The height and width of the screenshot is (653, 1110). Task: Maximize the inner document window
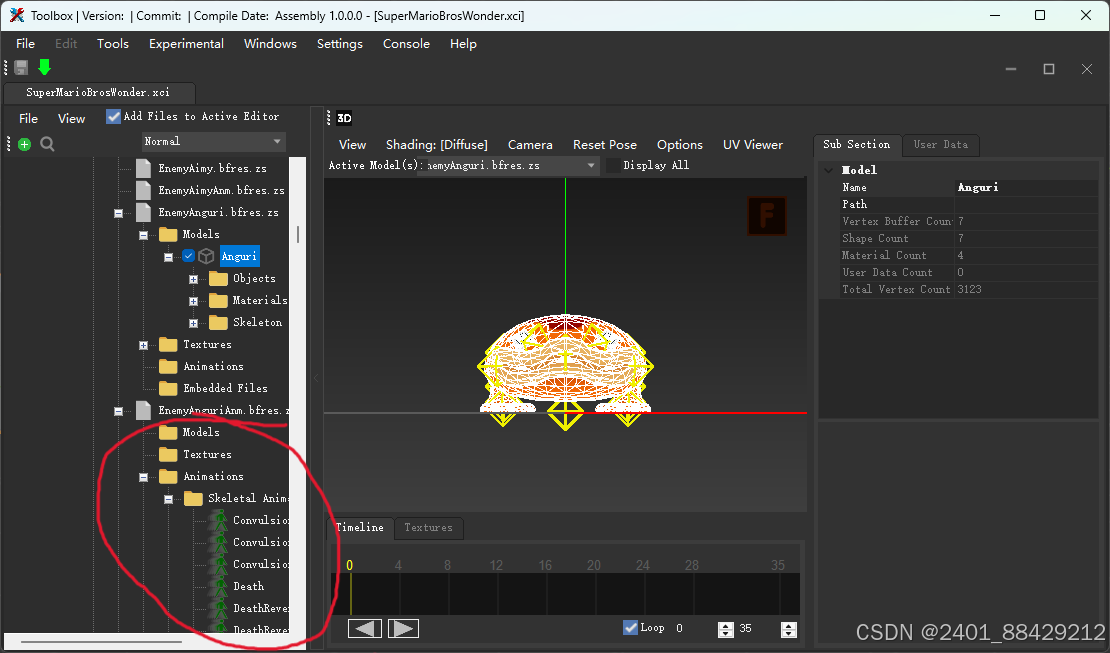click(1049, 69)
